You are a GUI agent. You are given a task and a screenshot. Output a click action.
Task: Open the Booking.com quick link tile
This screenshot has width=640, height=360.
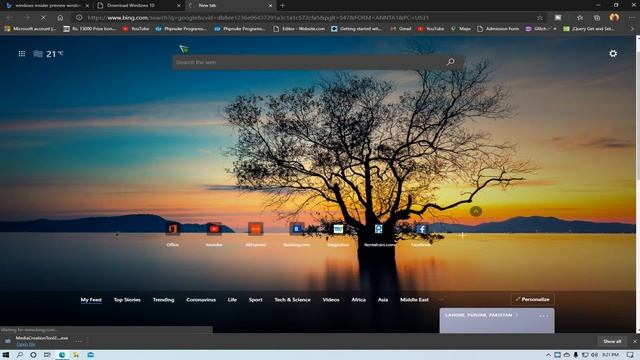[297, 233]
